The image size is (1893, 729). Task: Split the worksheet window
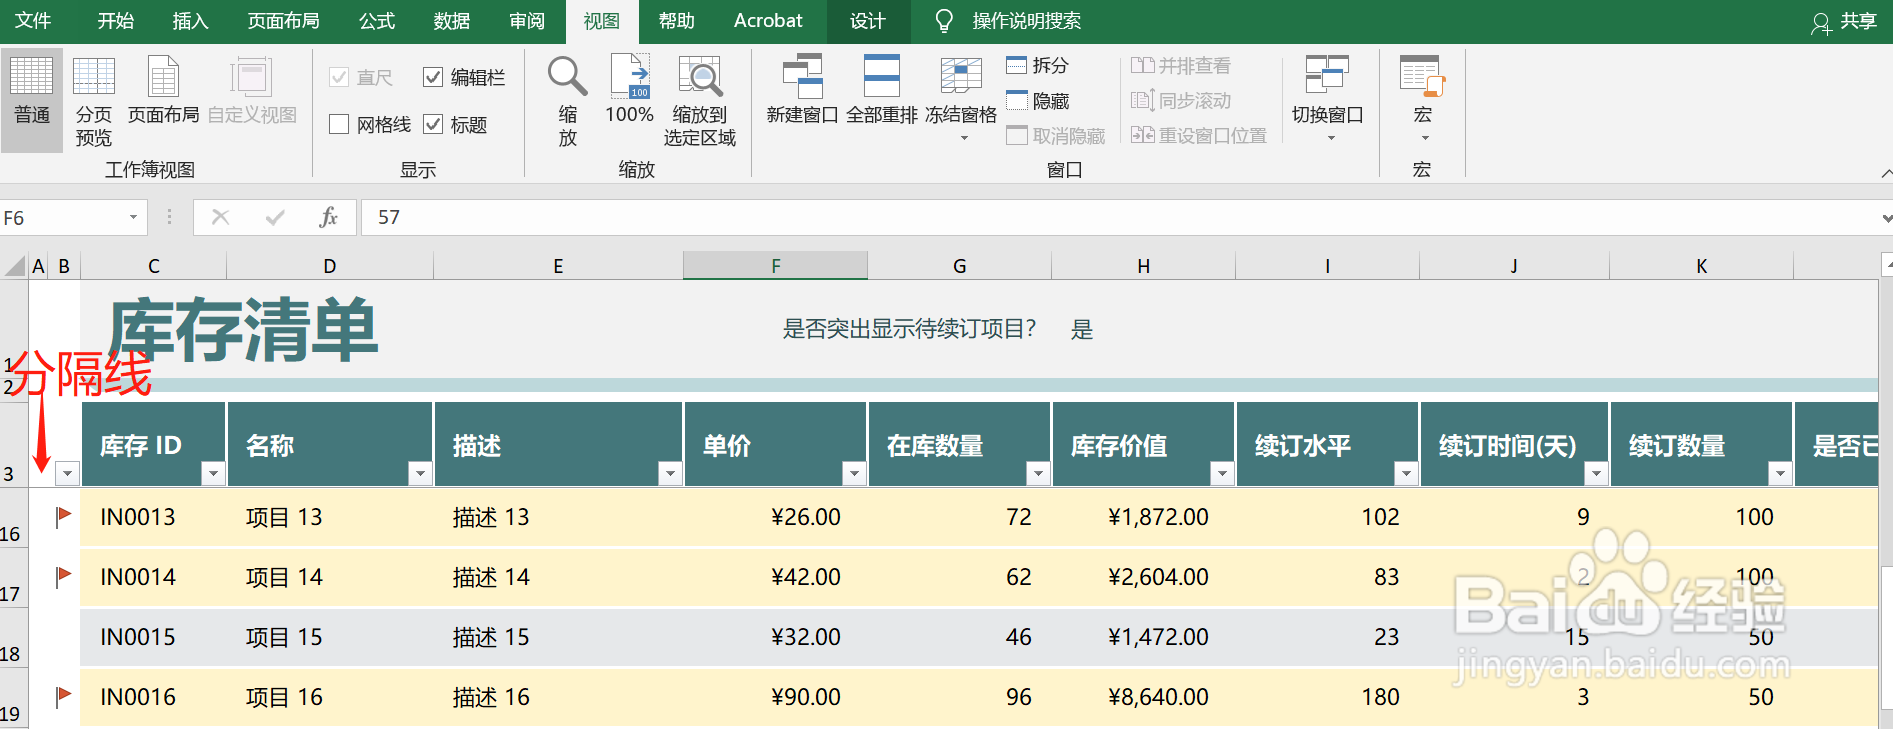coord(1038,66)
